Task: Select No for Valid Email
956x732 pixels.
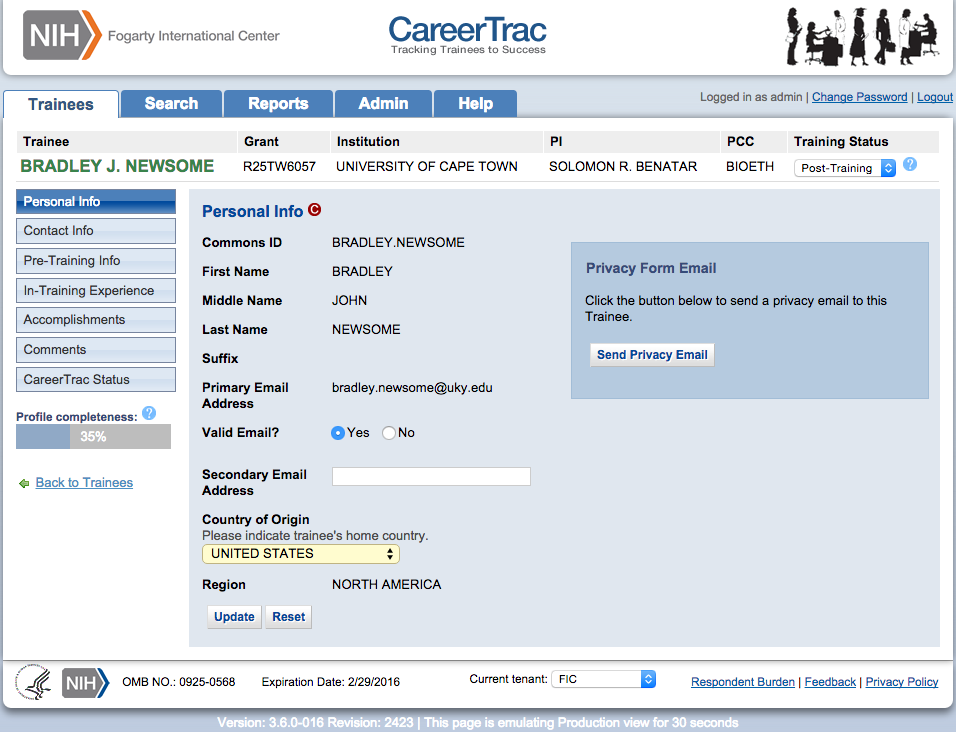Action: 388,433
